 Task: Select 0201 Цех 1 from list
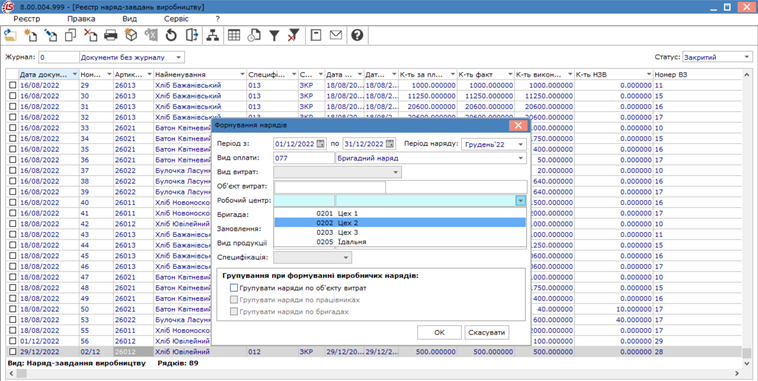(x=400, y=213)
